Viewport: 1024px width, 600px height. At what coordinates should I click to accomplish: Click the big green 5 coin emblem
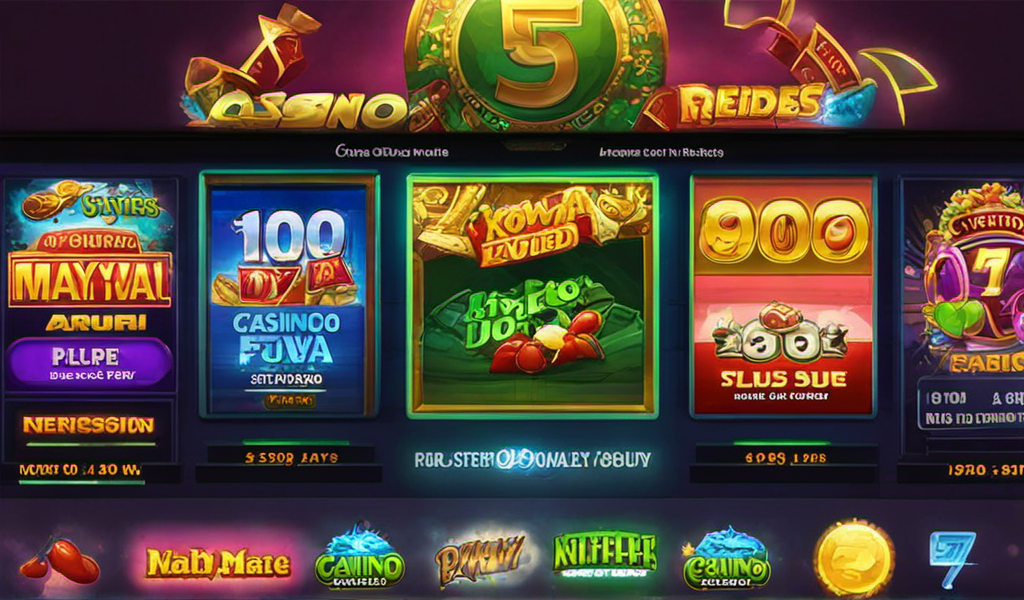[x=536, y=57]
